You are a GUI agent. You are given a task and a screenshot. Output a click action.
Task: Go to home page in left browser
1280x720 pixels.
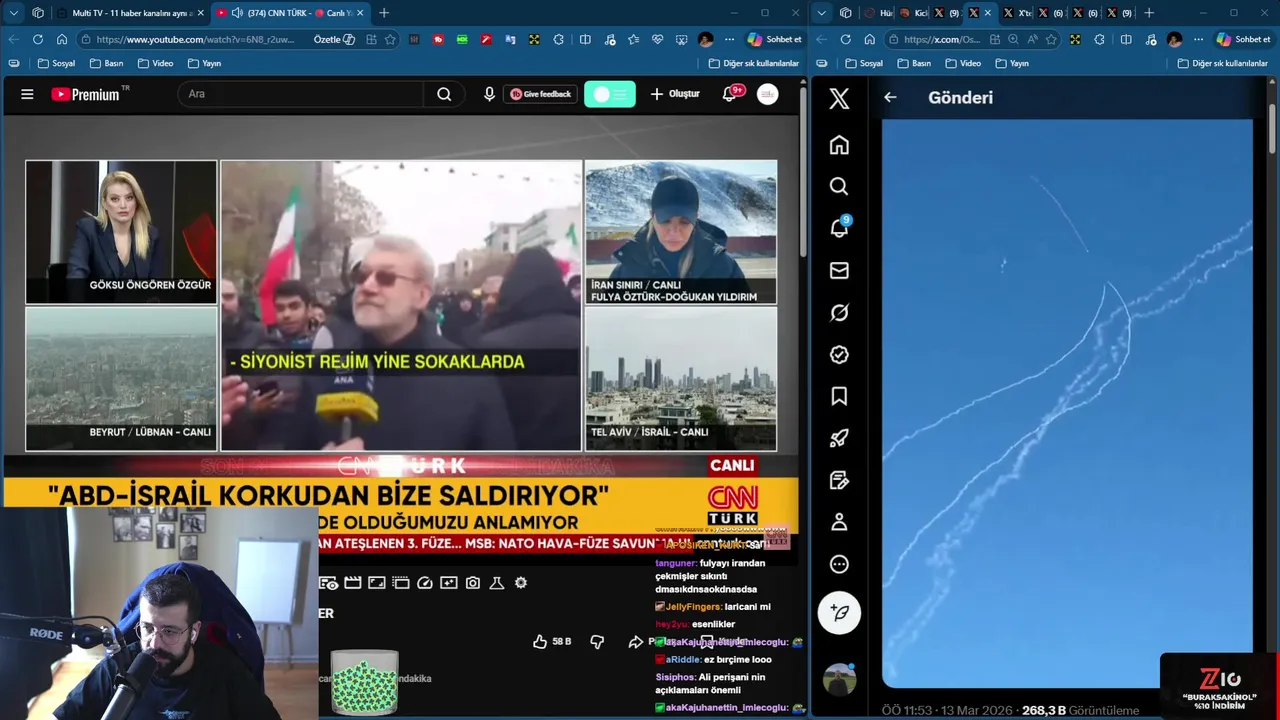(x=62, y=39)
